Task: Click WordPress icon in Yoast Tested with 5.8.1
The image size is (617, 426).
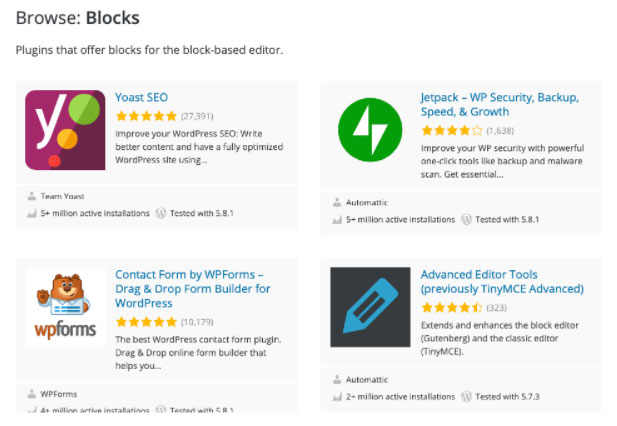Action: pos(161,213)
